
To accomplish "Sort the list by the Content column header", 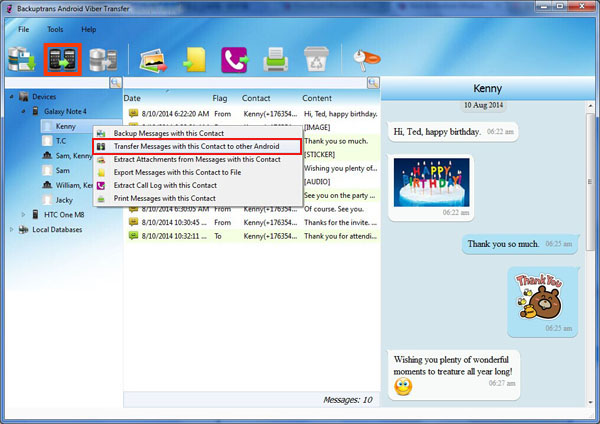I will coord(317,98).
